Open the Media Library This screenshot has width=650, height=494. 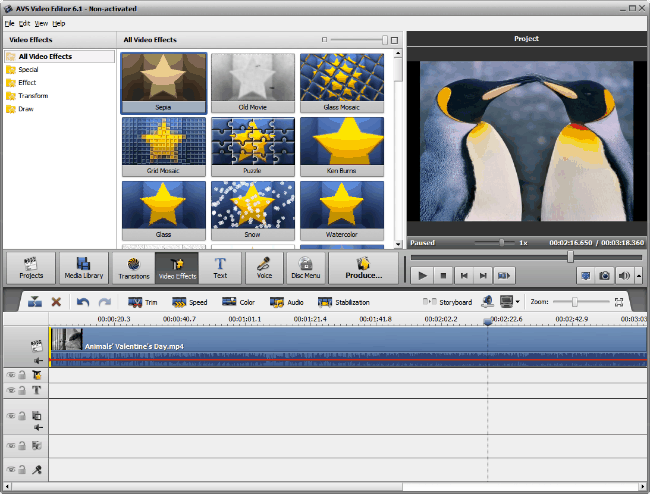[84, 267]
